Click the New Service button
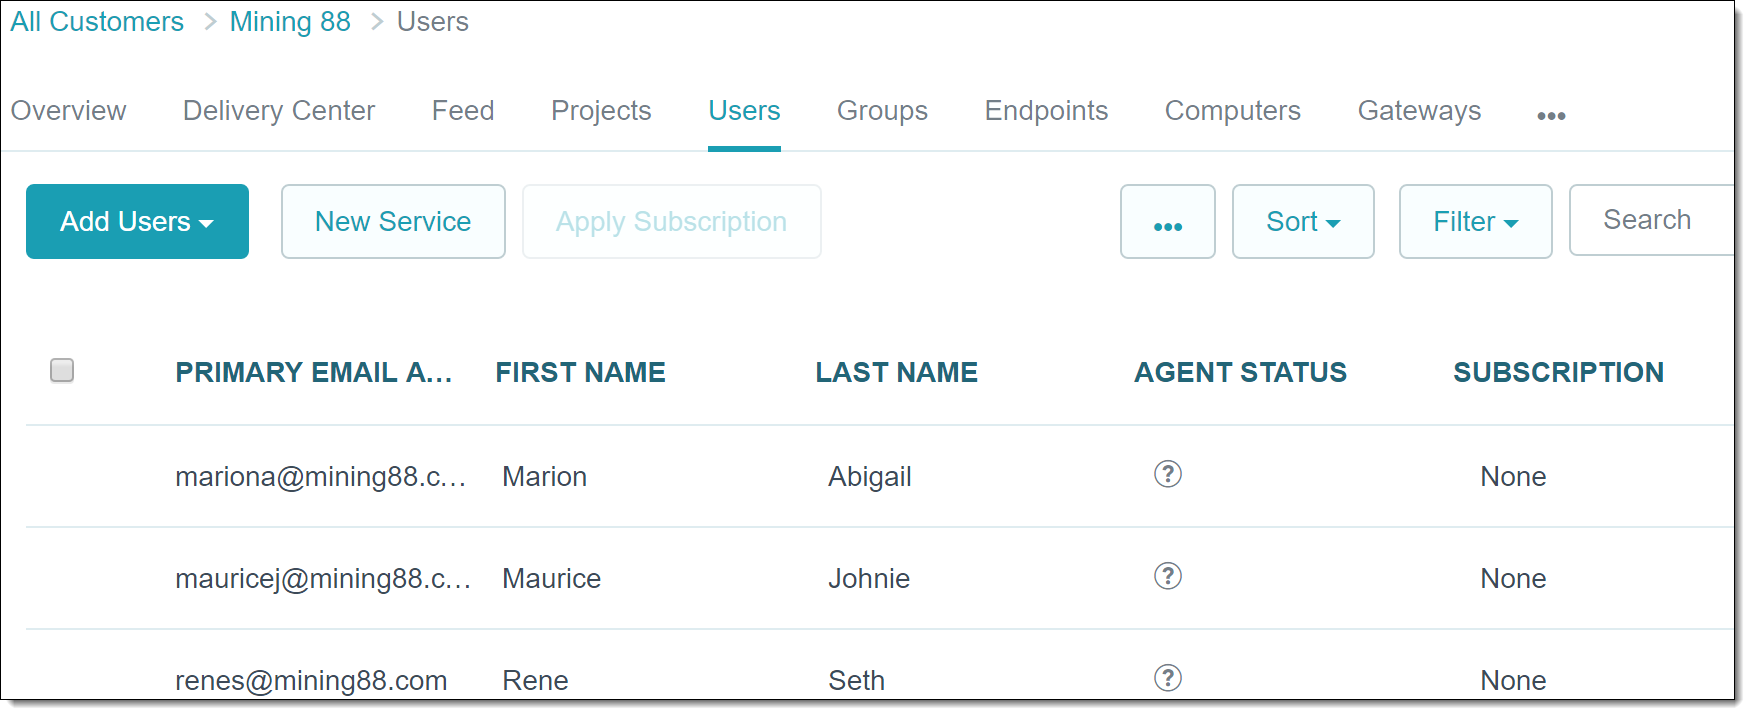The image size is (1750, 715). coord(393,221)
